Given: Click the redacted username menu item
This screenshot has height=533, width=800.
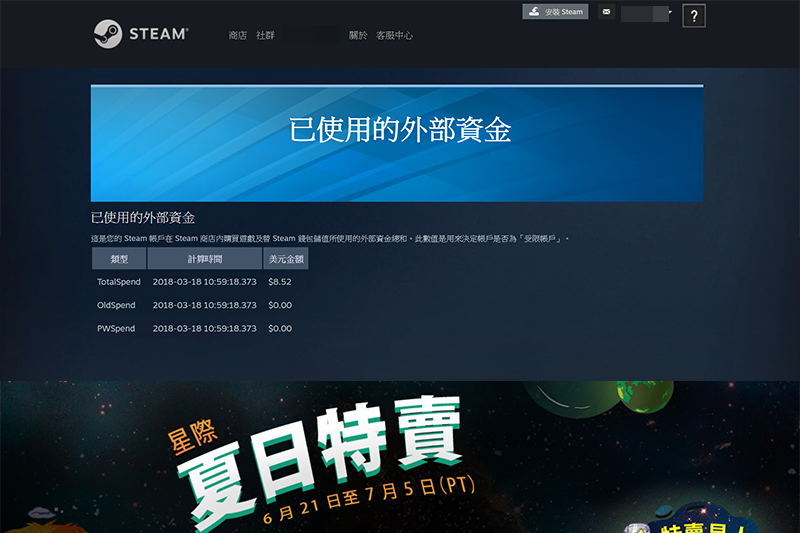Looking at the screenshot, I should [312, 35].
